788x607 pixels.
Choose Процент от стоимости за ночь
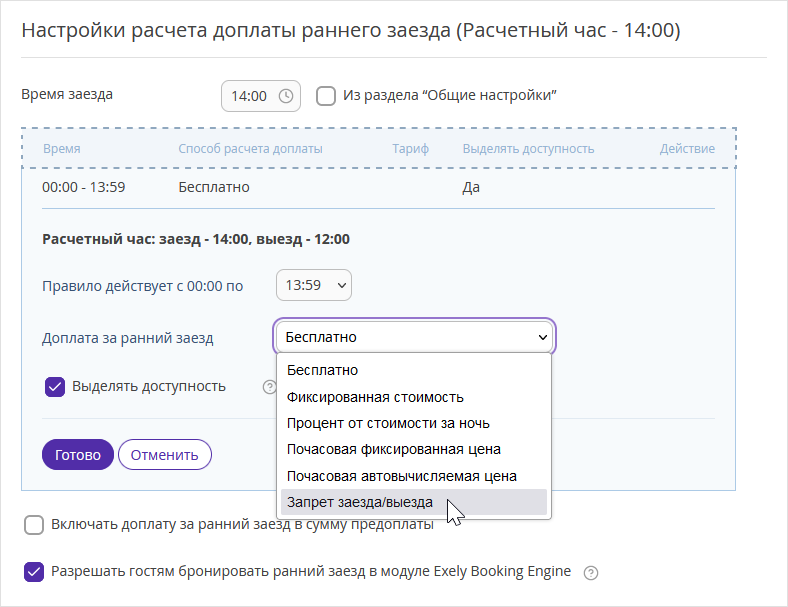tap(414, 423)
